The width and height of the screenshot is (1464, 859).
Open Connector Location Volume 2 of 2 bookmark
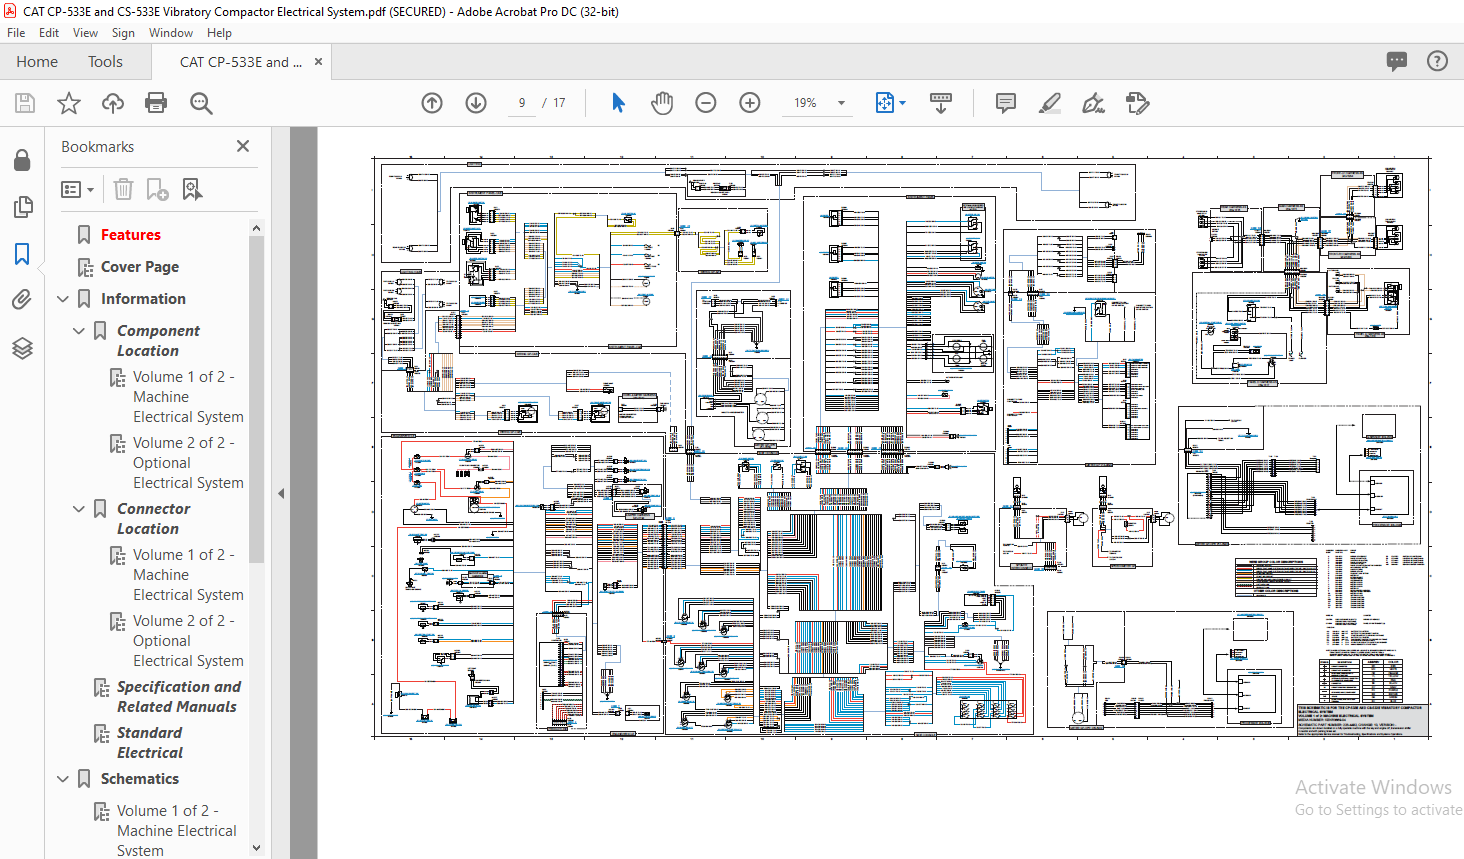click(188, 641)
